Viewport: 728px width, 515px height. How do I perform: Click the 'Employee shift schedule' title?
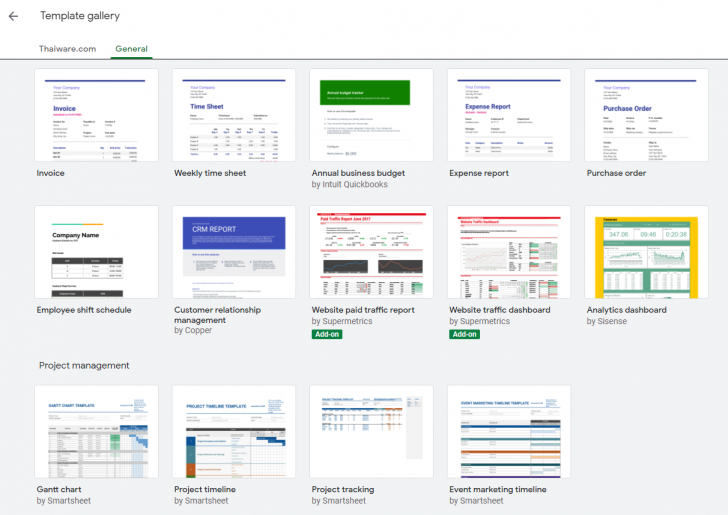click(x=84, y=310)
